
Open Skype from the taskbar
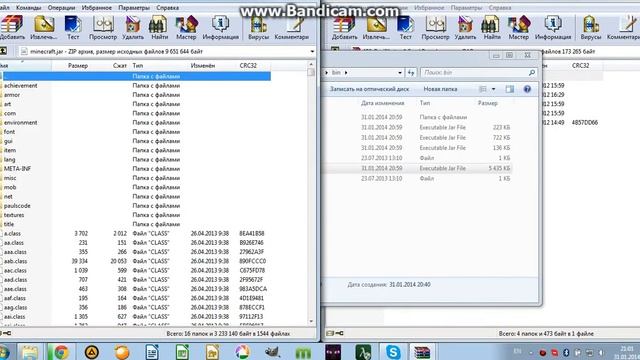(393, 352)
